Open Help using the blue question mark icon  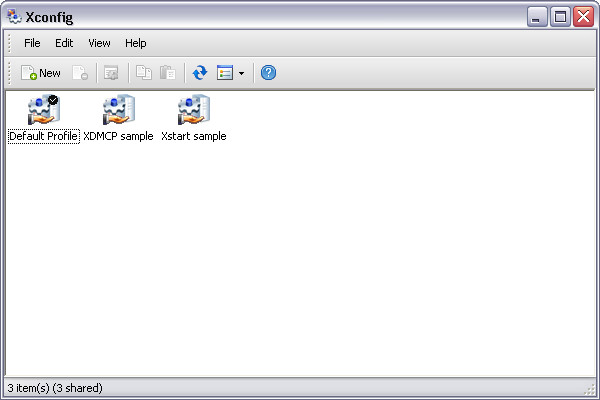click(x=268, y=73)
